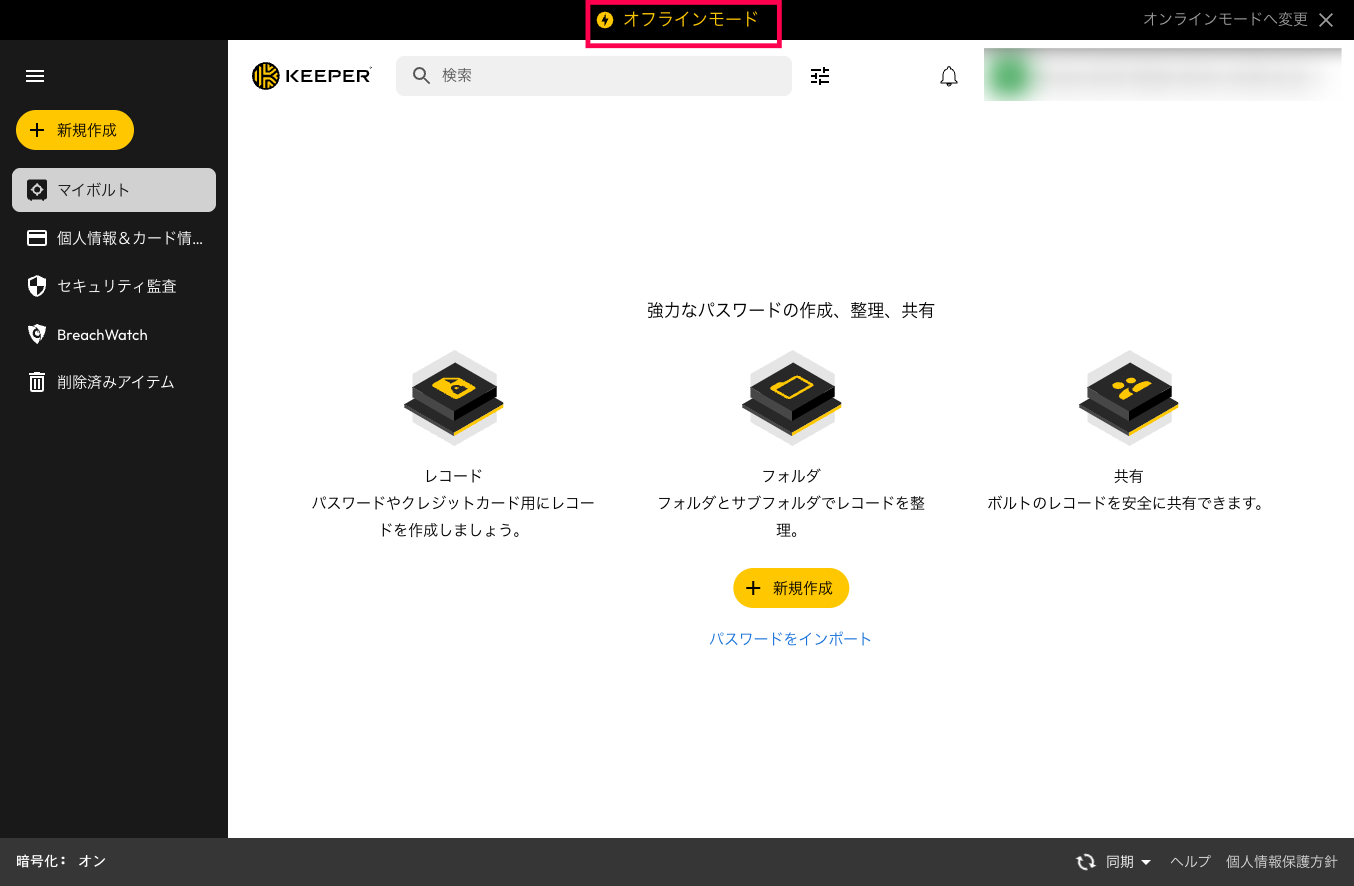1354x886 pixels.
Task: Click the パスワードをインポート link
Action: 791,639
